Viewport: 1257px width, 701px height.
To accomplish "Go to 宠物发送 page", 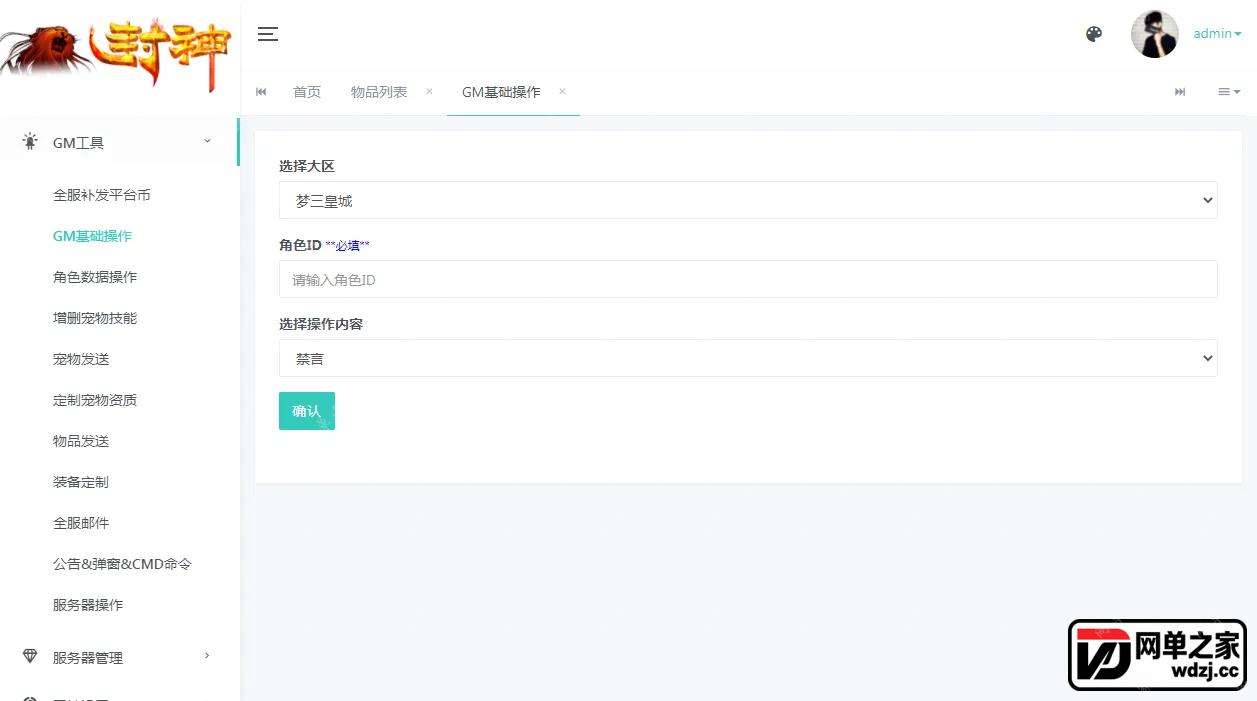I will click(x=81, y=359).
